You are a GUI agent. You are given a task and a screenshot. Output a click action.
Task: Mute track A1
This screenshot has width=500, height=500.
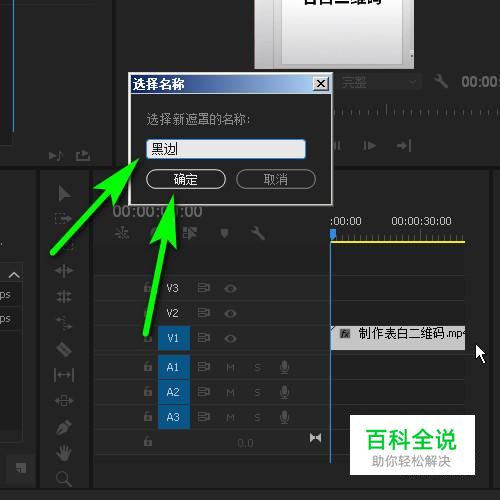[x=230, y=368]
